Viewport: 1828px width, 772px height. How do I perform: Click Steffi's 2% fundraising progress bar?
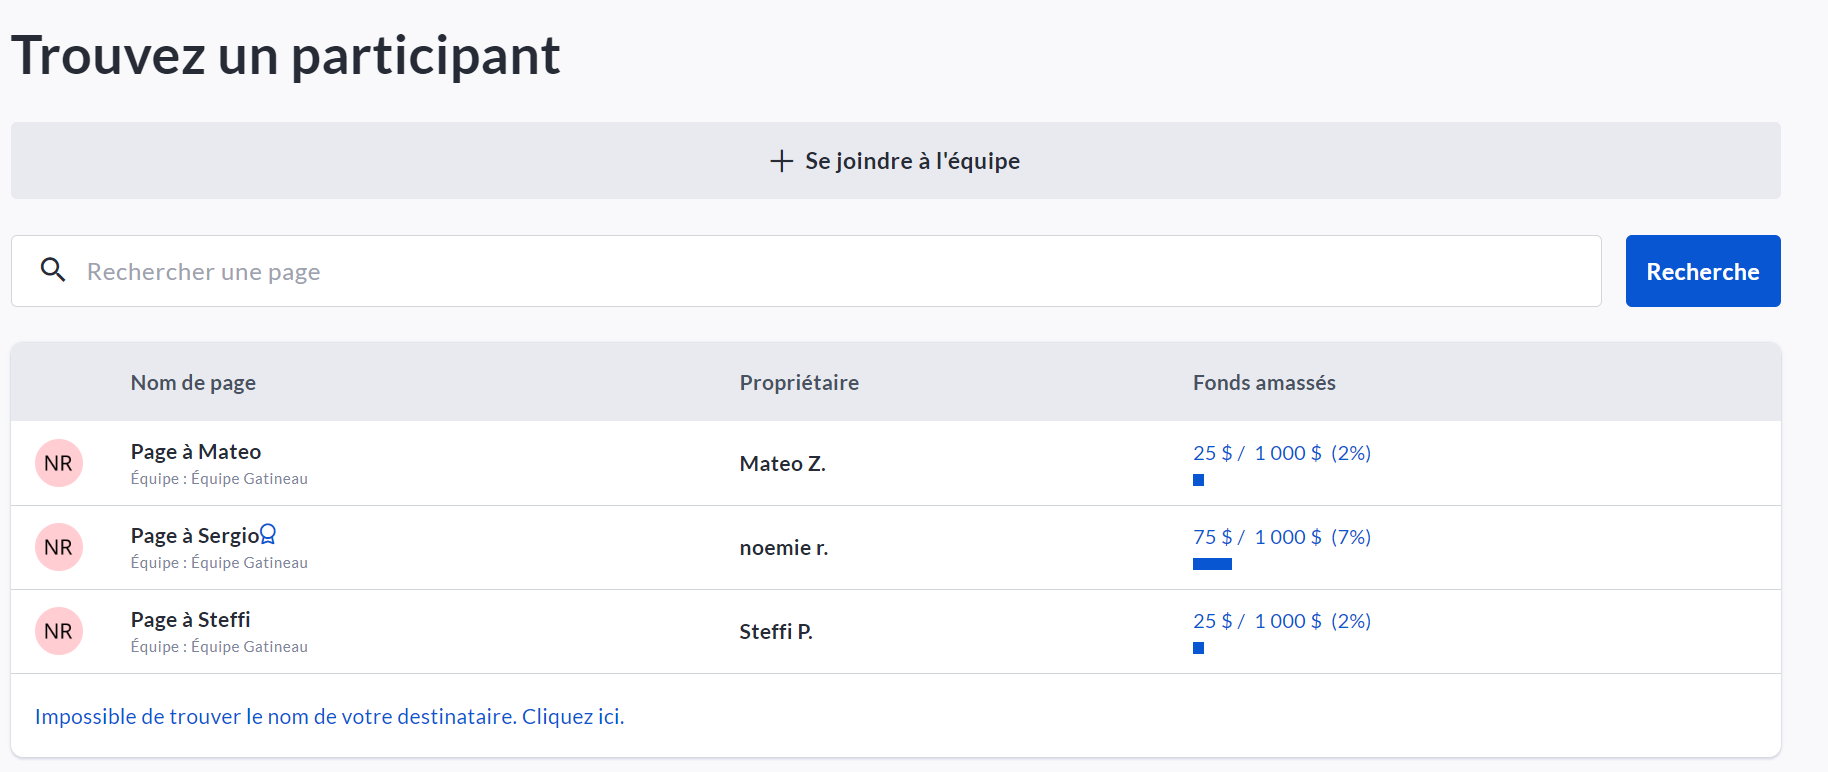point(1198,648)
